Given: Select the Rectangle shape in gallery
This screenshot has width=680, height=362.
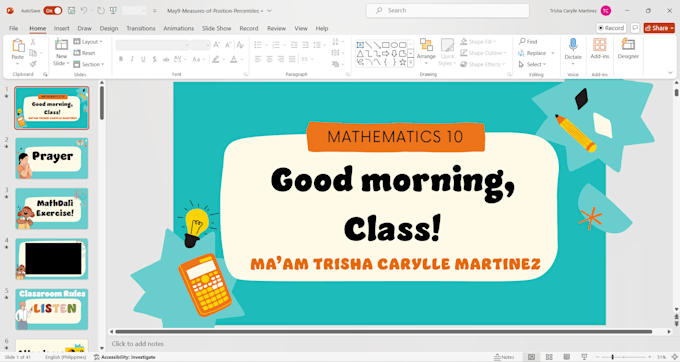Looking at the screenshot, I should tap(386, 45).
